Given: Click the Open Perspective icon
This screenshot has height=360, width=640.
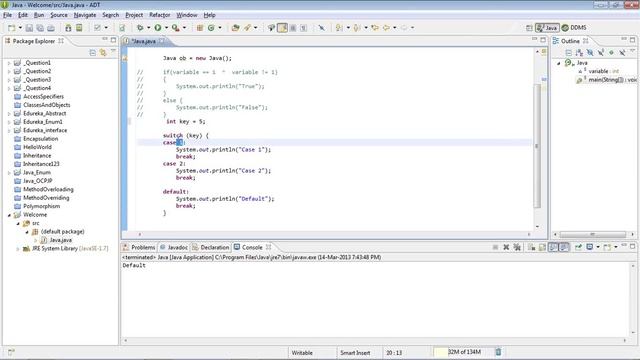Looking at the screenshot, I should coord(529,28).
